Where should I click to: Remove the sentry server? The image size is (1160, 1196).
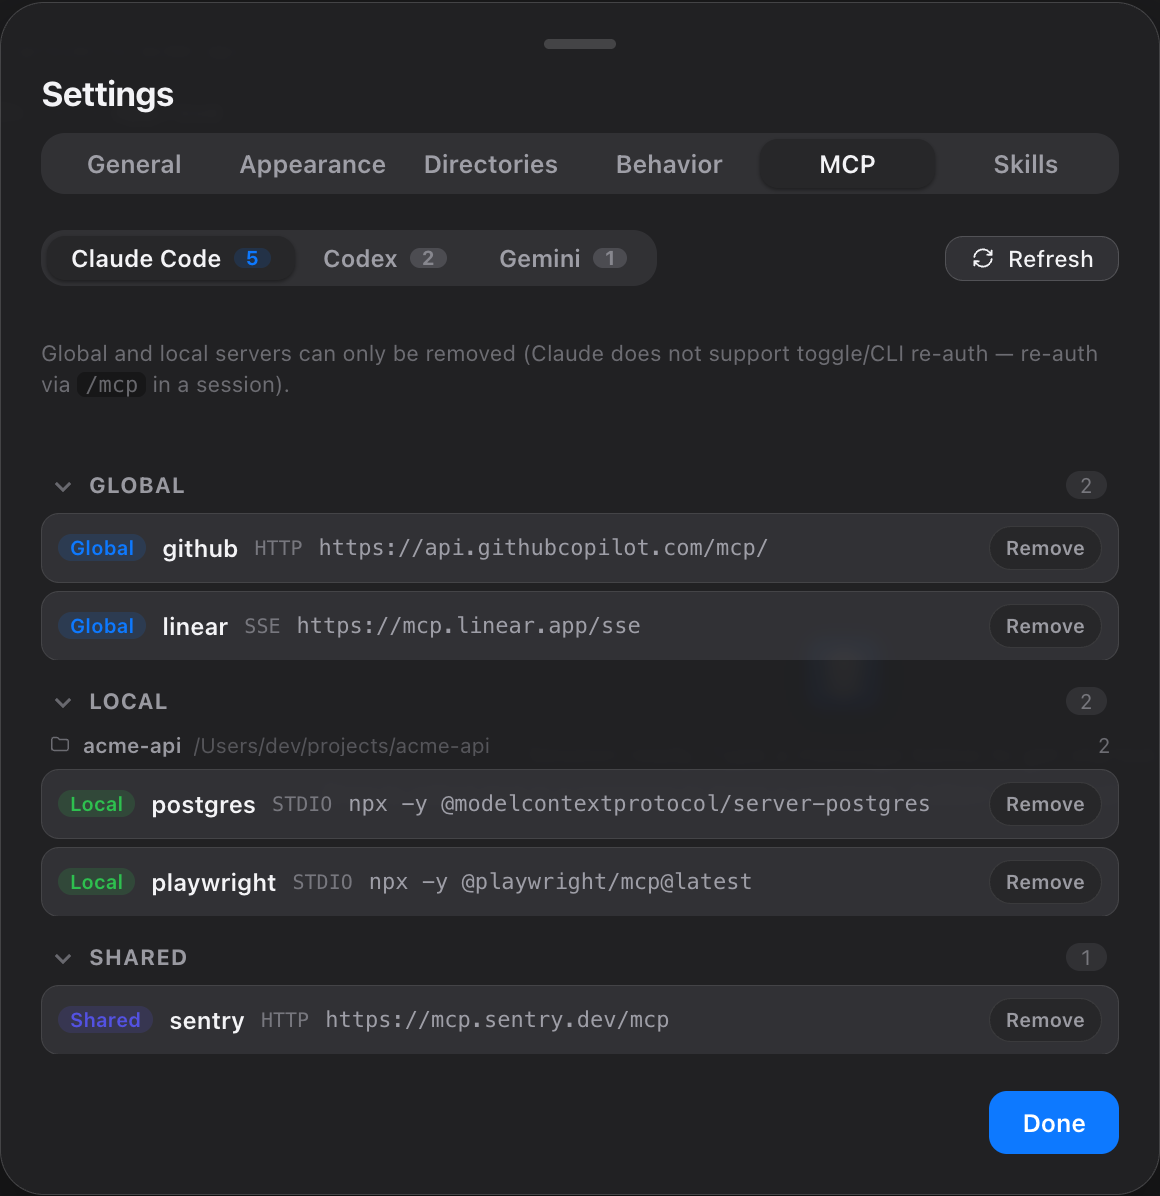pos(1045,1020)
